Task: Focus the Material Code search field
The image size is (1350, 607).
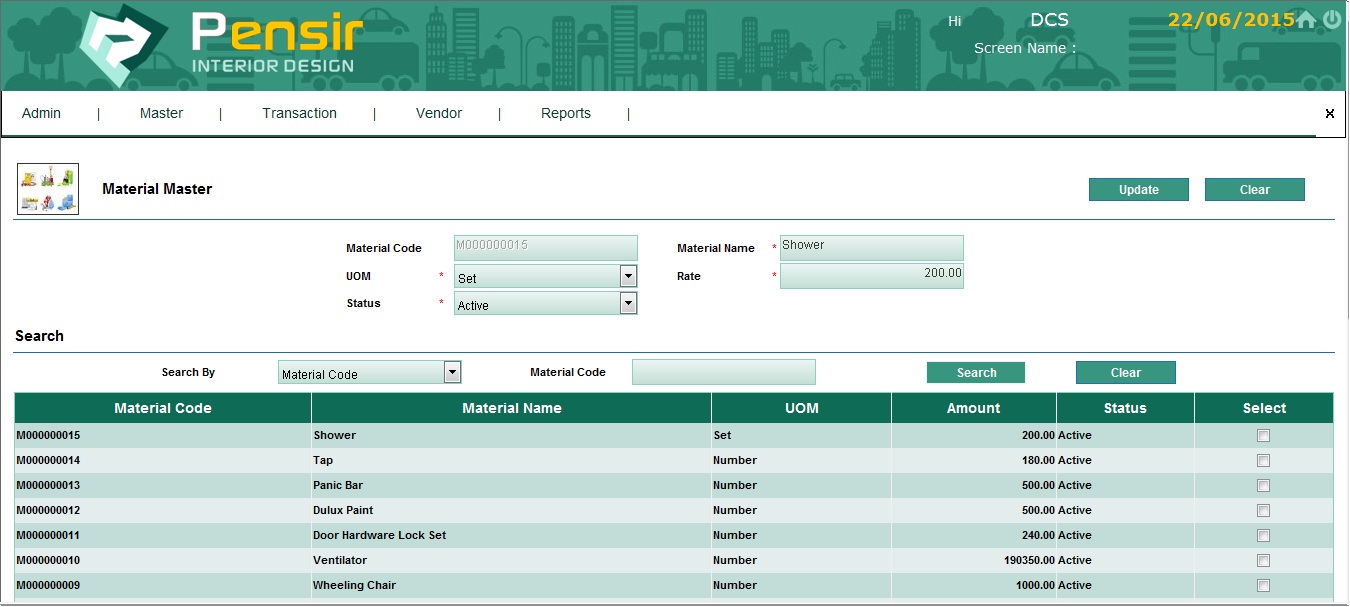Action: 723,373
